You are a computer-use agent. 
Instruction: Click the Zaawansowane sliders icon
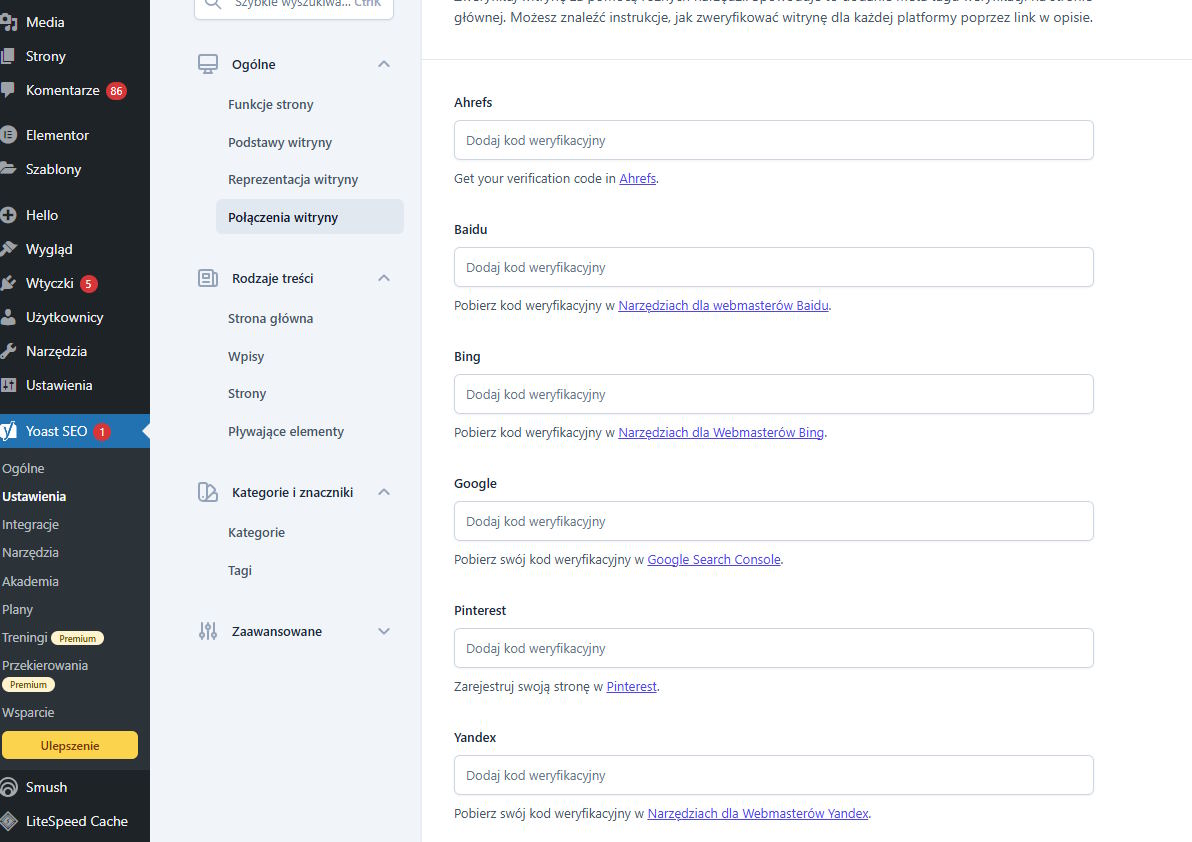coord(207,631)
